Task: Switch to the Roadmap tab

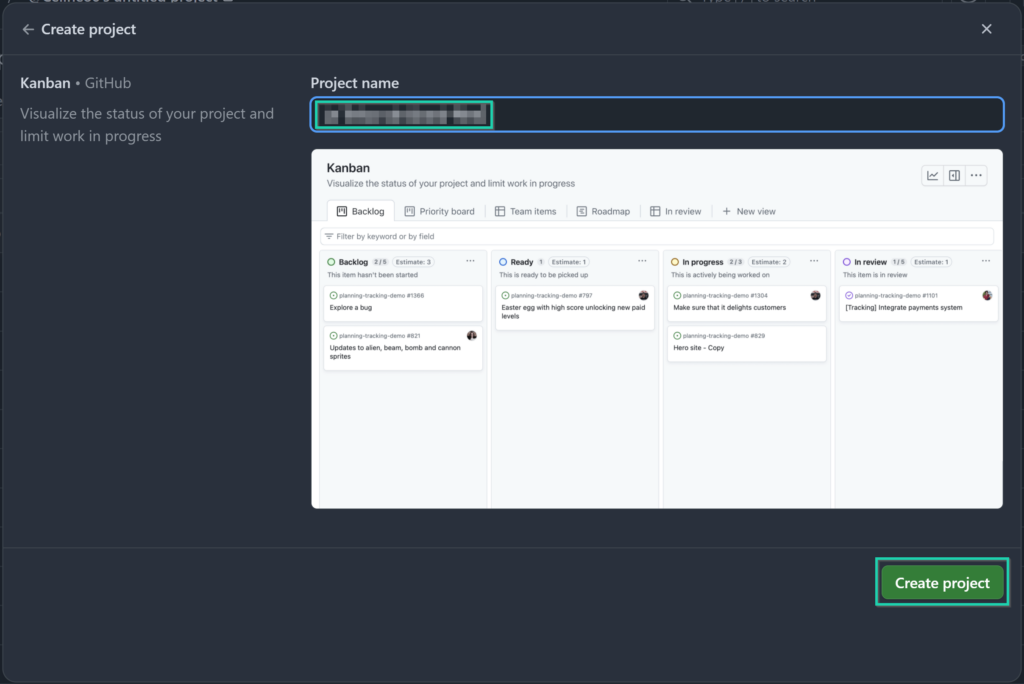Action: coord(603,211)
